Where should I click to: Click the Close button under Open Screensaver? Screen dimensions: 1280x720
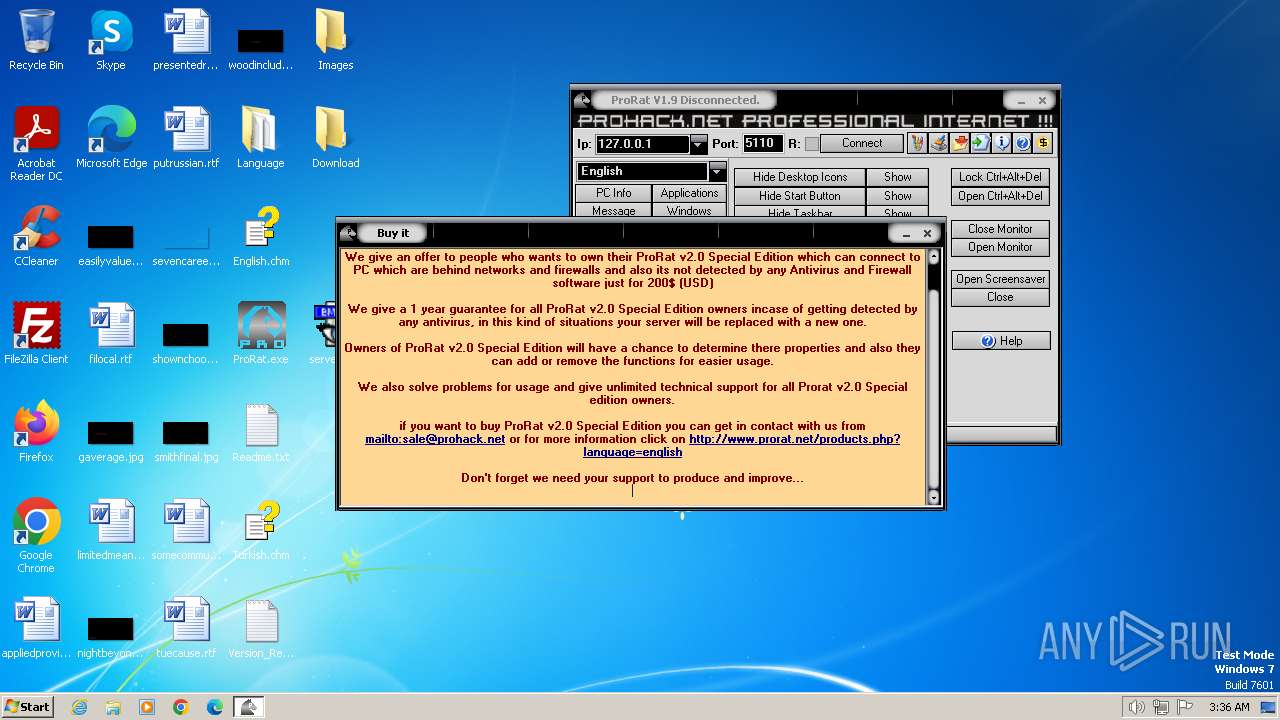click(1000, 297)
